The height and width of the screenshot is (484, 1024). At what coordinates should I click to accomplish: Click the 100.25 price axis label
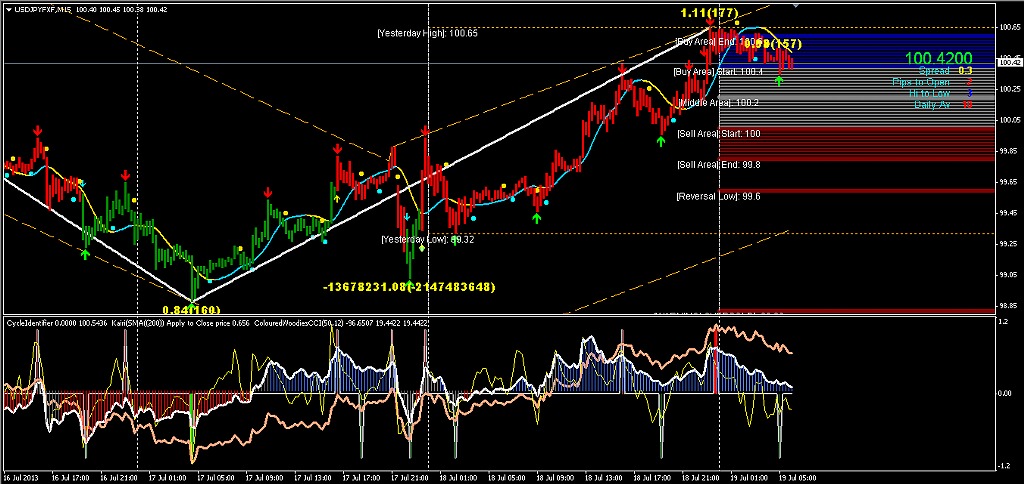point(1009,89)
